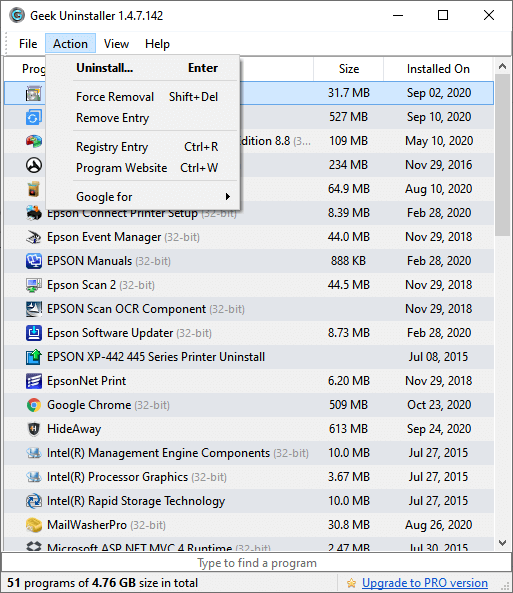This screenshot has height=593, width=513.
Task: Select the EpsonNet Print row text
Action: [86, 381]
